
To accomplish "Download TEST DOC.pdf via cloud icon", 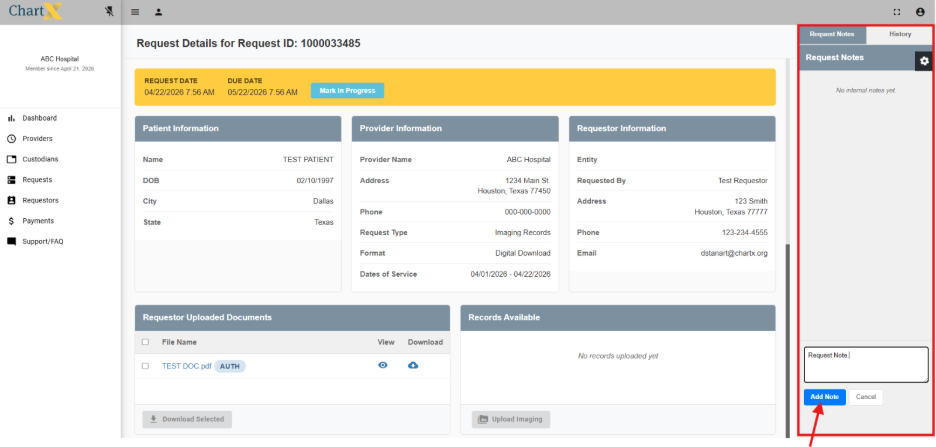I will pos(414,366).
